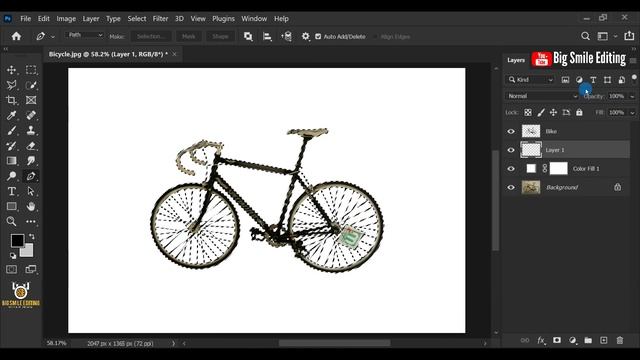The height and width of the screenshot is (360, 640).
Task: Select the Healing Brush tool
Action: click(x=31, y=115)
